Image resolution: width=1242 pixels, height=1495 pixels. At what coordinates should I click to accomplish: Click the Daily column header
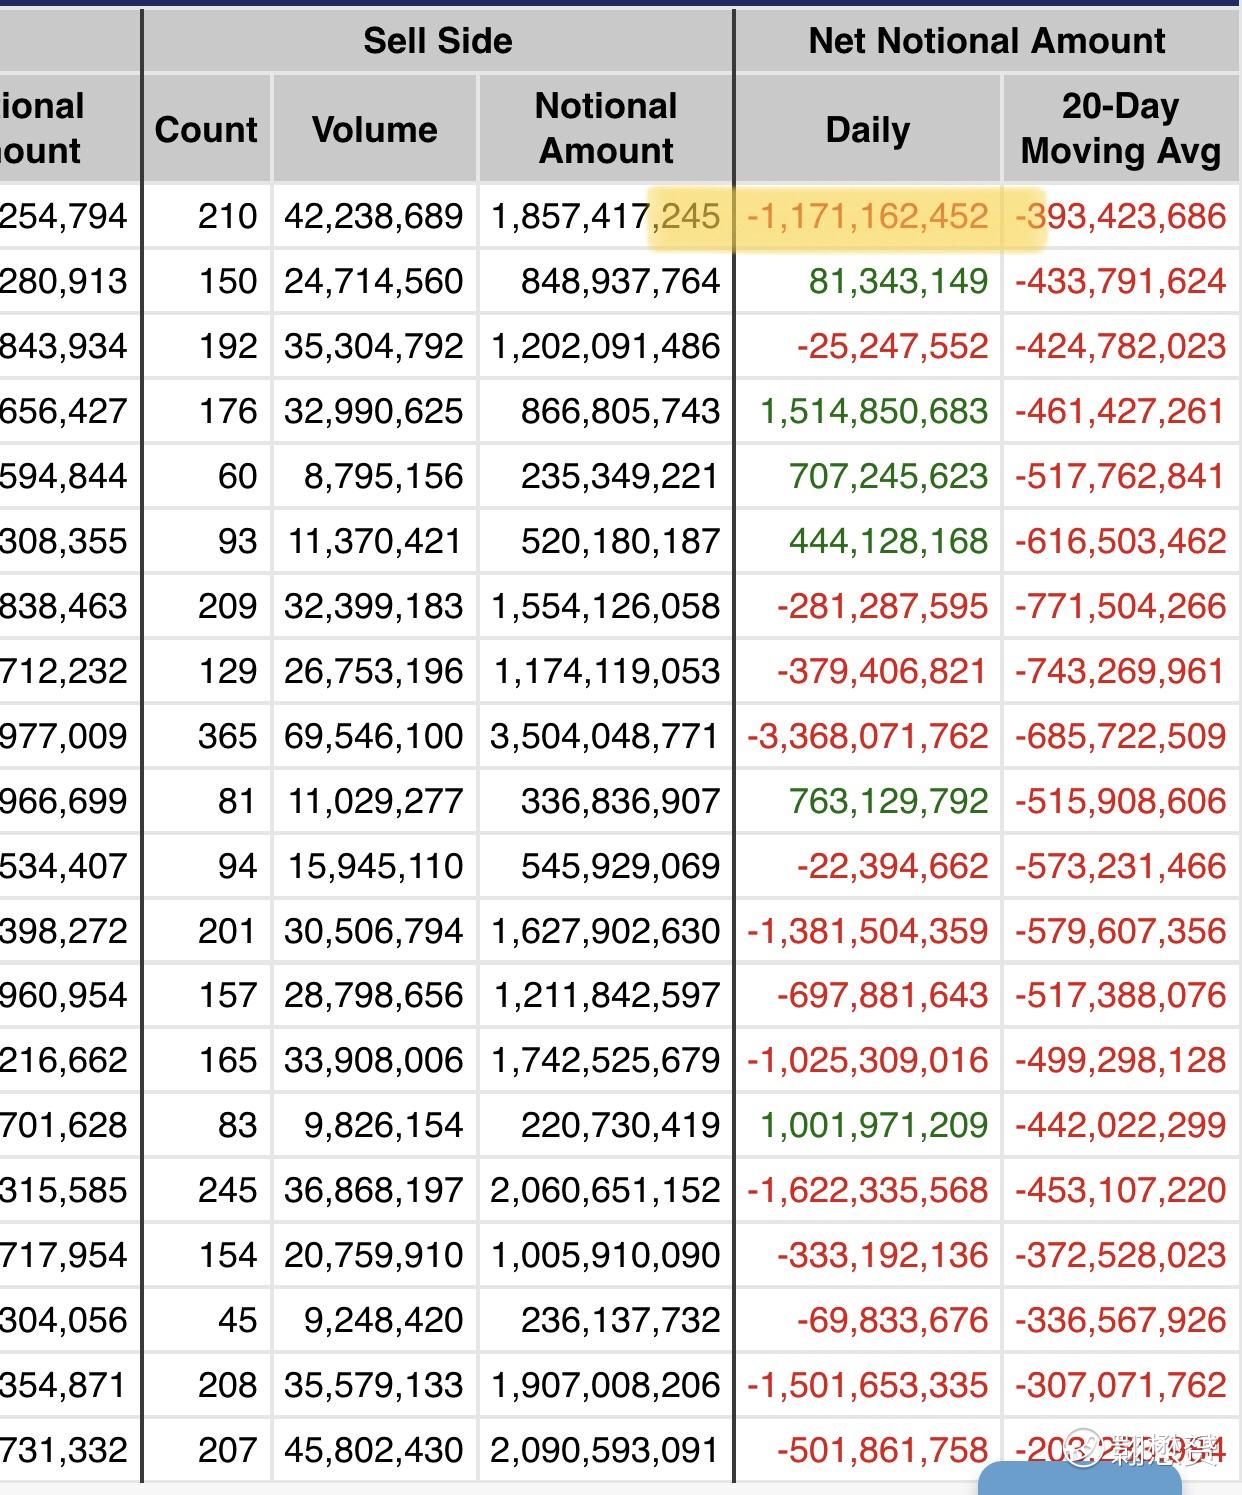[867, 129]
